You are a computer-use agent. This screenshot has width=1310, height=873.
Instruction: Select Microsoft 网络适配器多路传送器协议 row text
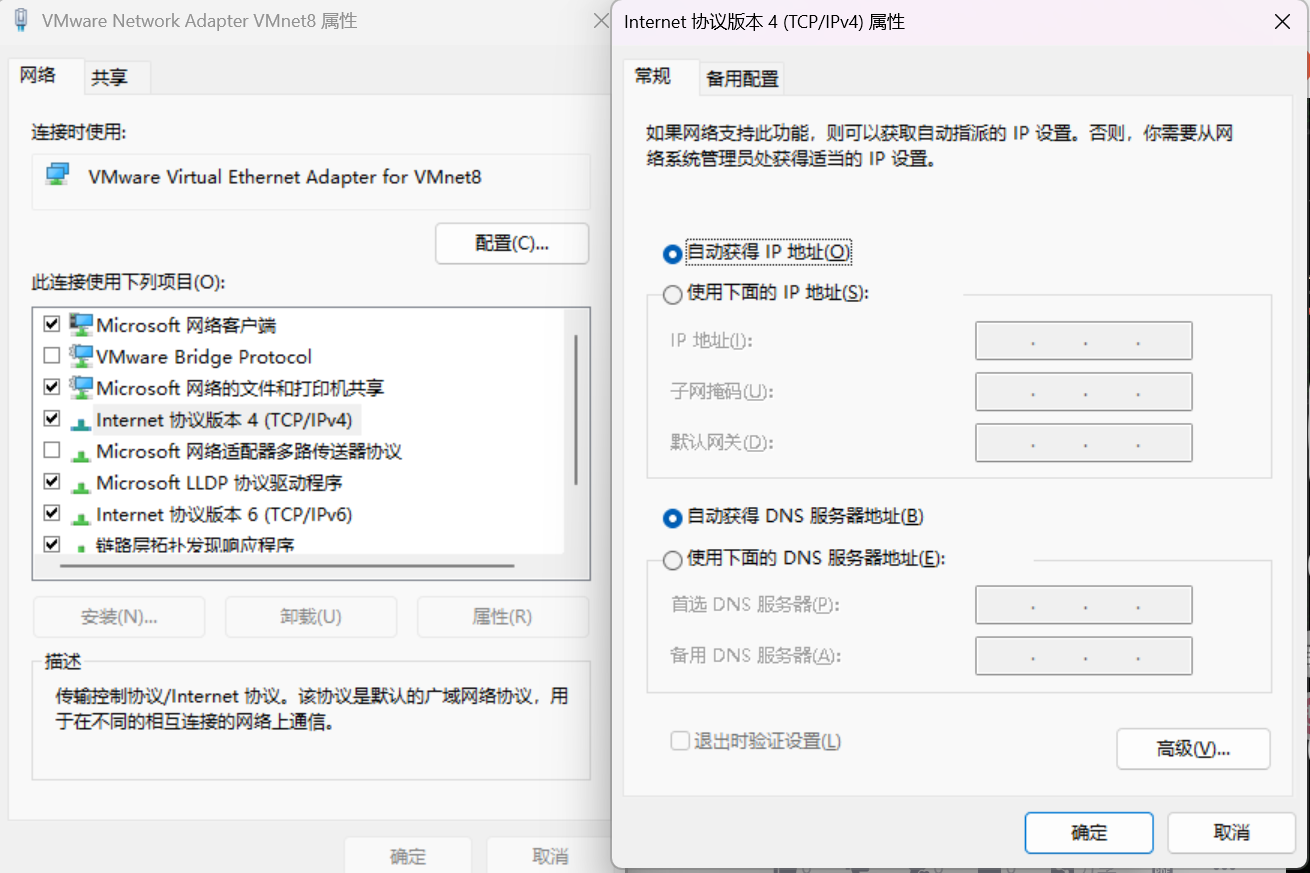(249, 452)
